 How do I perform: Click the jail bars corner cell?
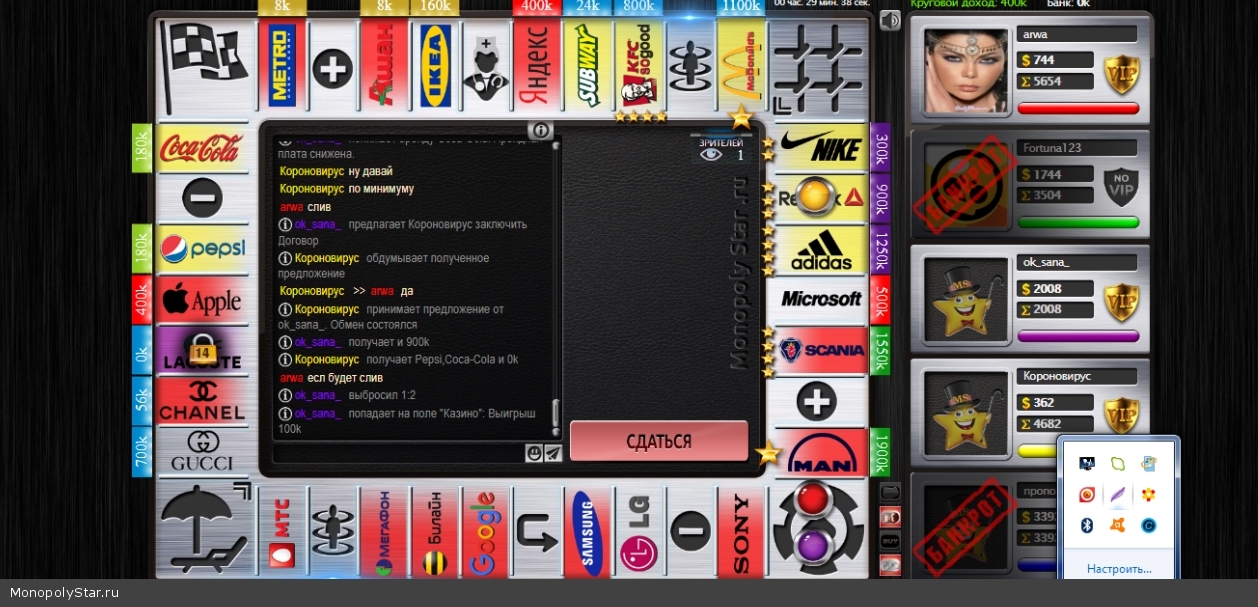[818, 67]
